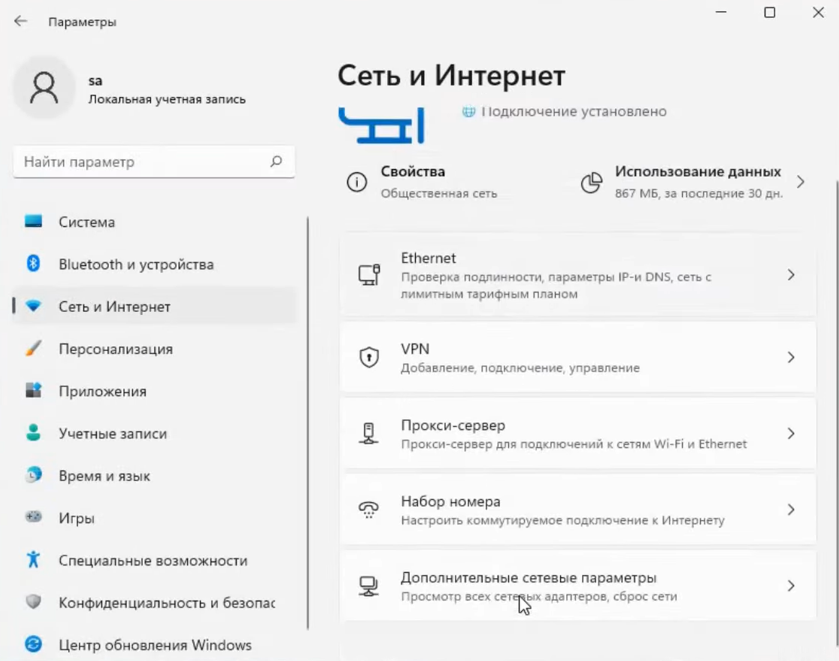The width and height of the screenshot is (839, 661).
Task: Open the Ethernet settings card
Action: 578,275
